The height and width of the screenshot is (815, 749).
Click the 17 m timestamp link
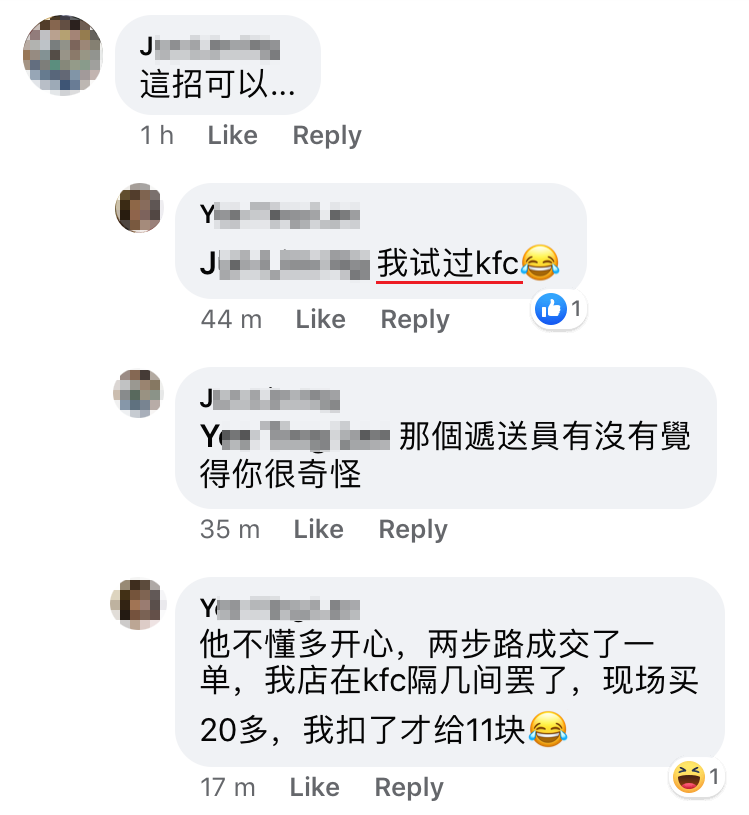(x=228, y=787)
